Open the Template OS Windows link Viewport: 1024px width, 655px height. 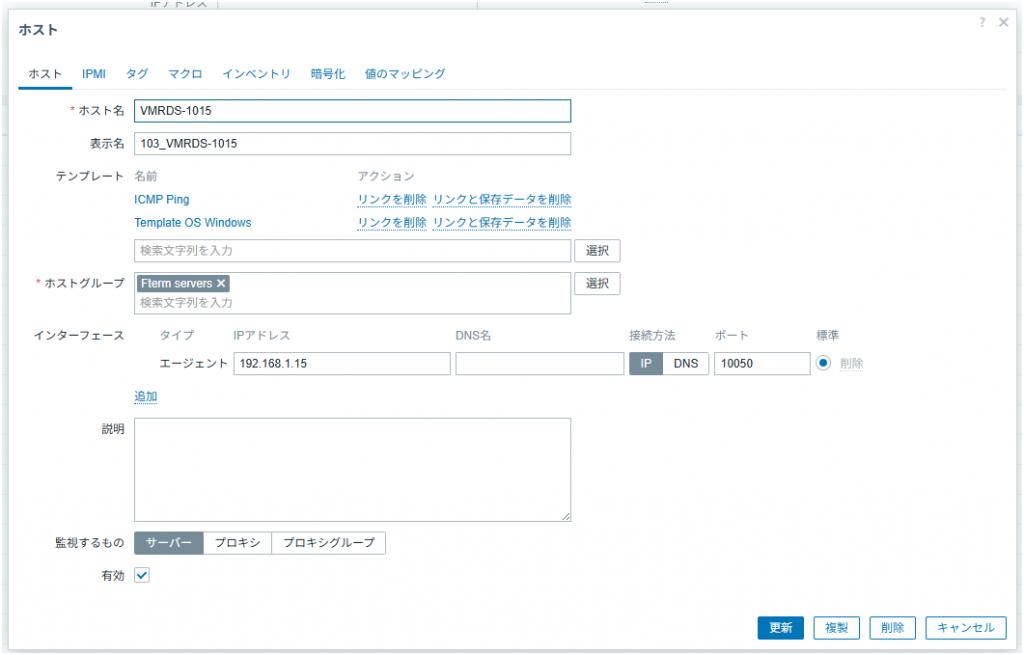point(193,222)
